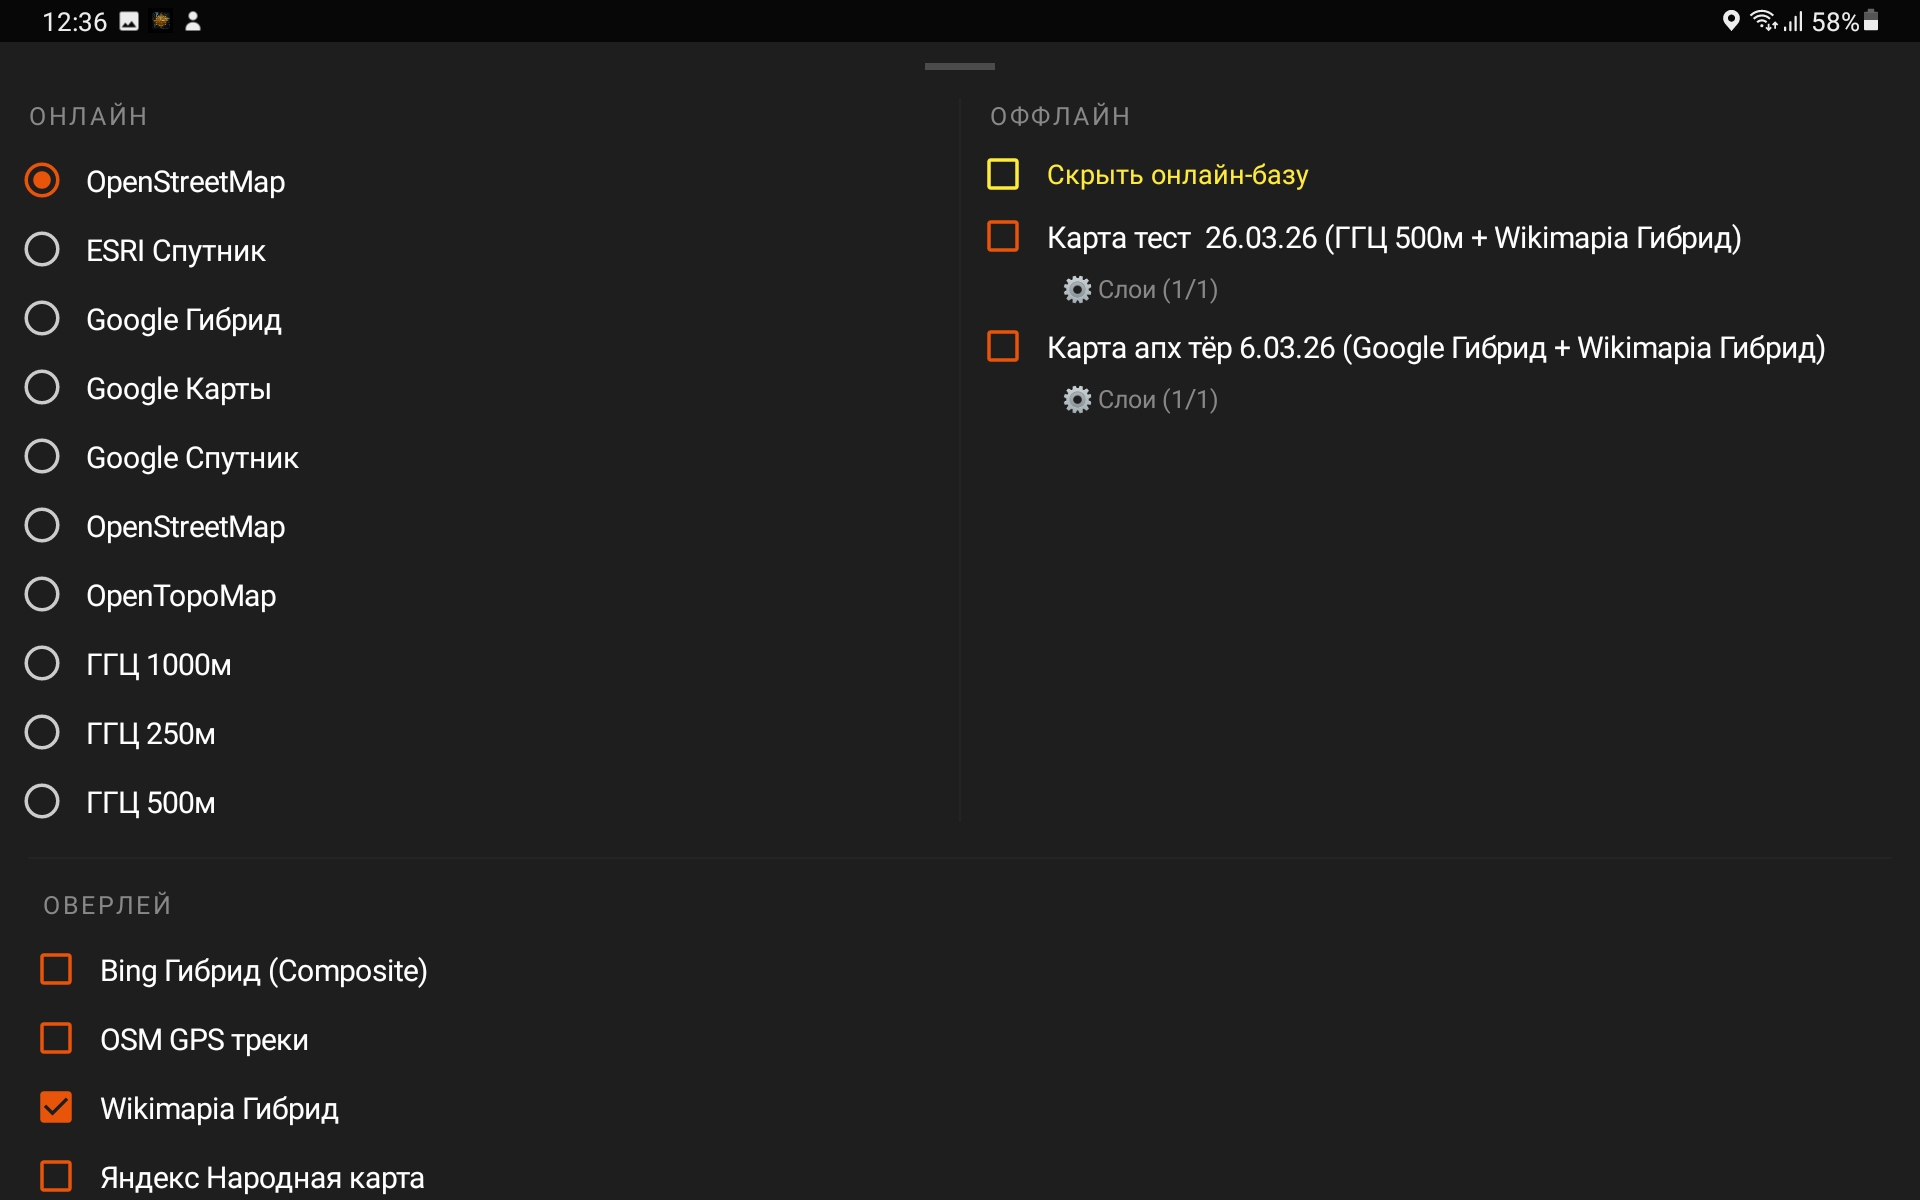Viewport: 1920px width, 1200px height.
Task: Enable Bing Гибрид (Composite) overlay
Action: coord(56,969)
